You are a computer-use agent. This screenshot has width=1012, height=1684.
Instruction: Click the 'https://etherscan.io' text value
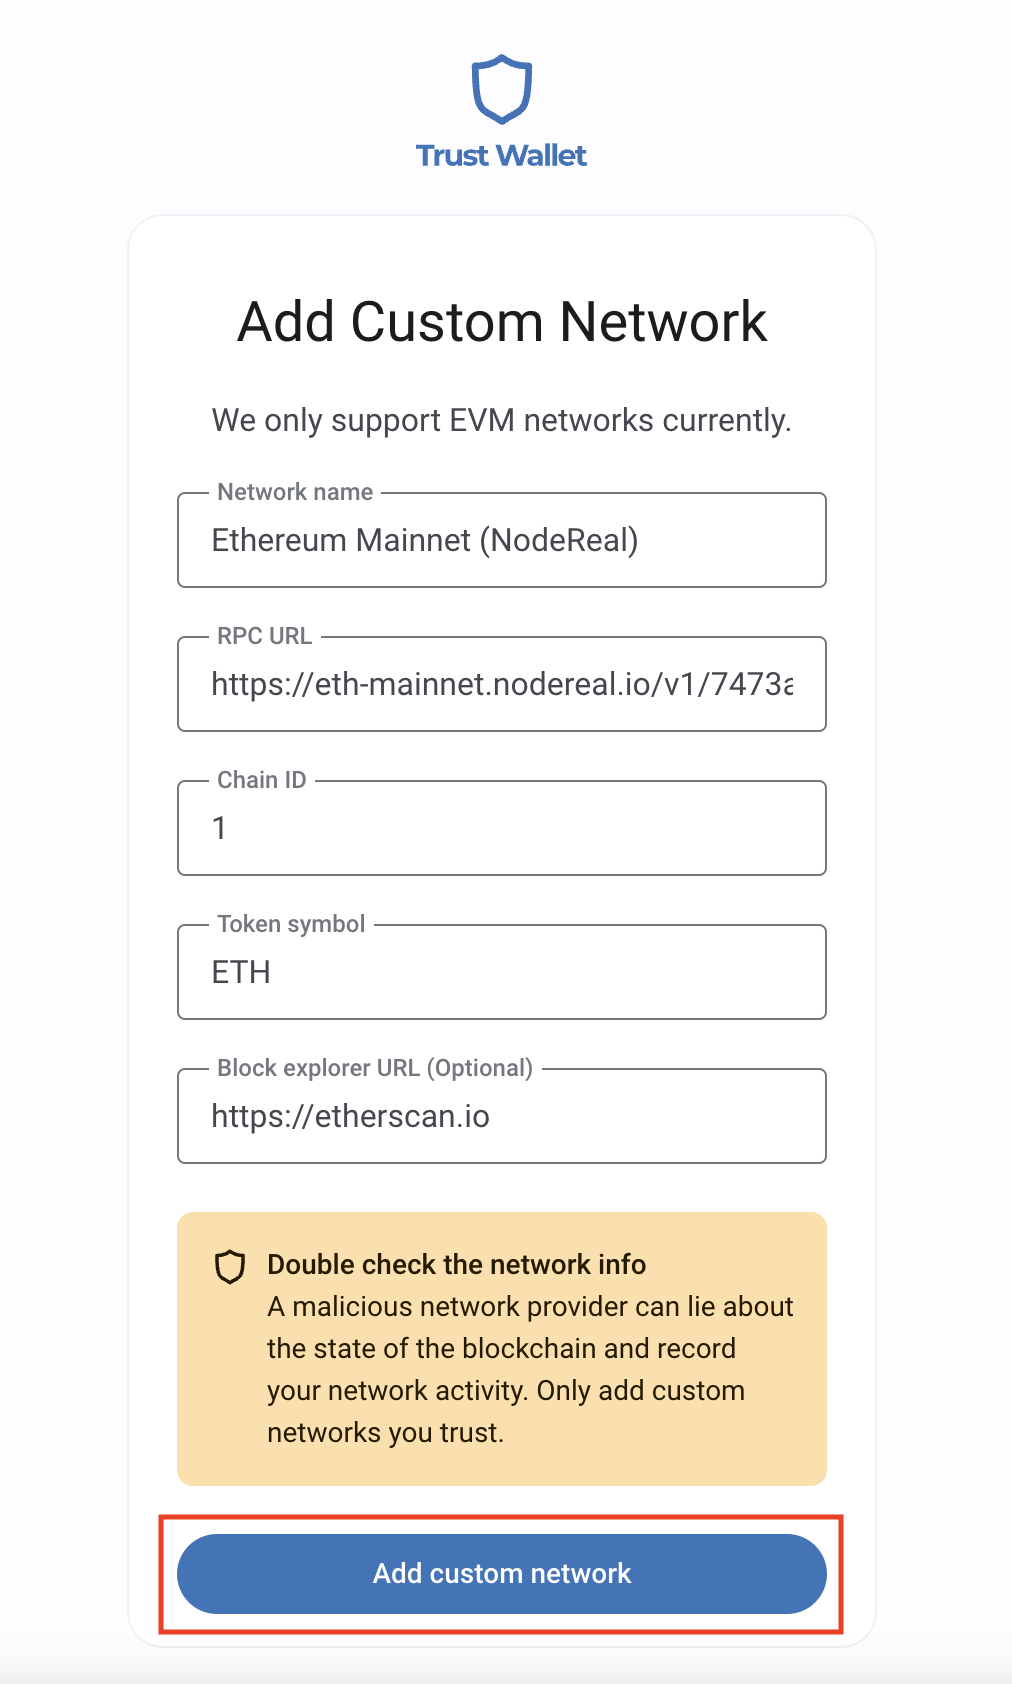point(350,1117)
